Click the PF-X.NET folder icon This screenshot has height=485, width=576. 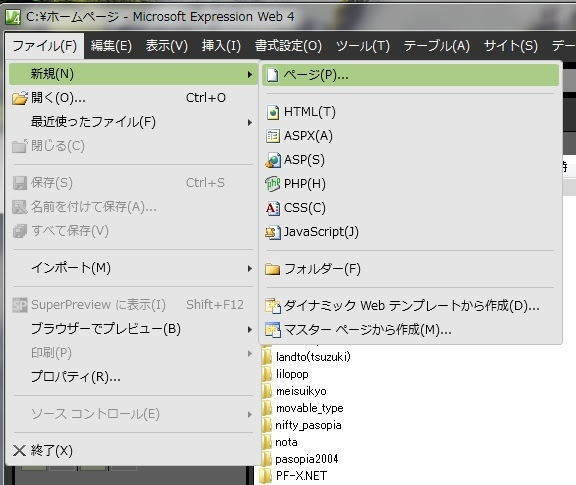(x=265, y=476)
